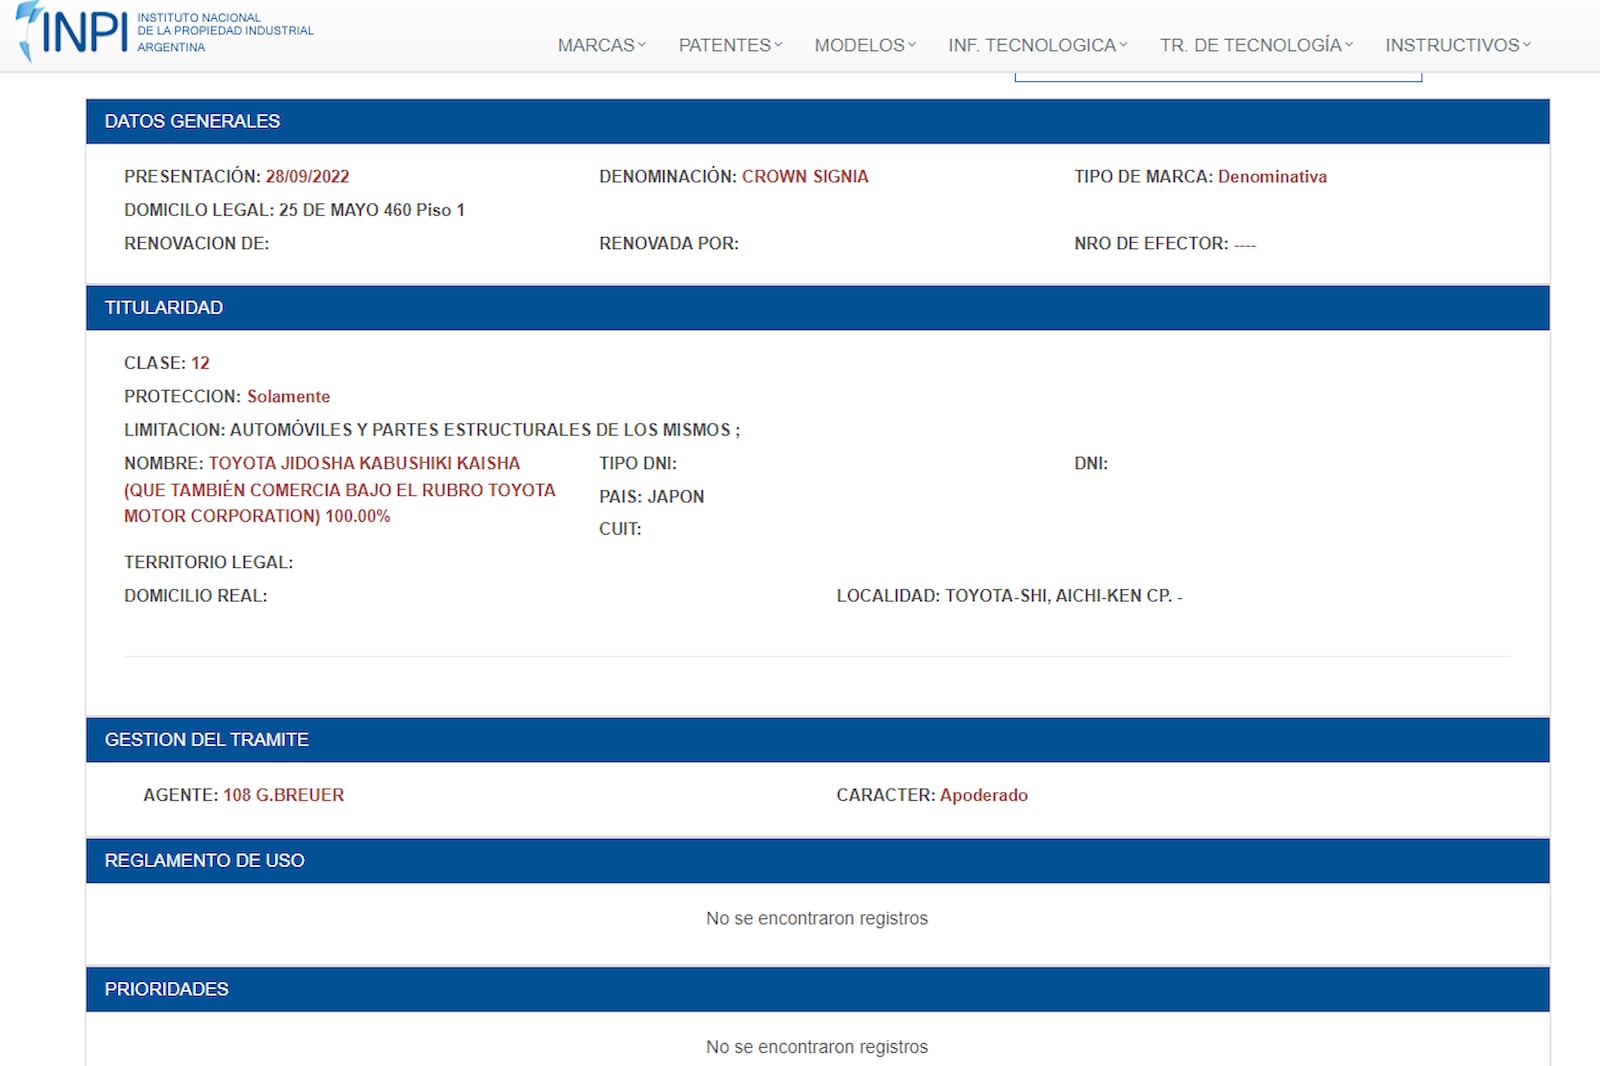
Task: Click the NRO DE EFECTOR field
Action: tap(1165, 243)
